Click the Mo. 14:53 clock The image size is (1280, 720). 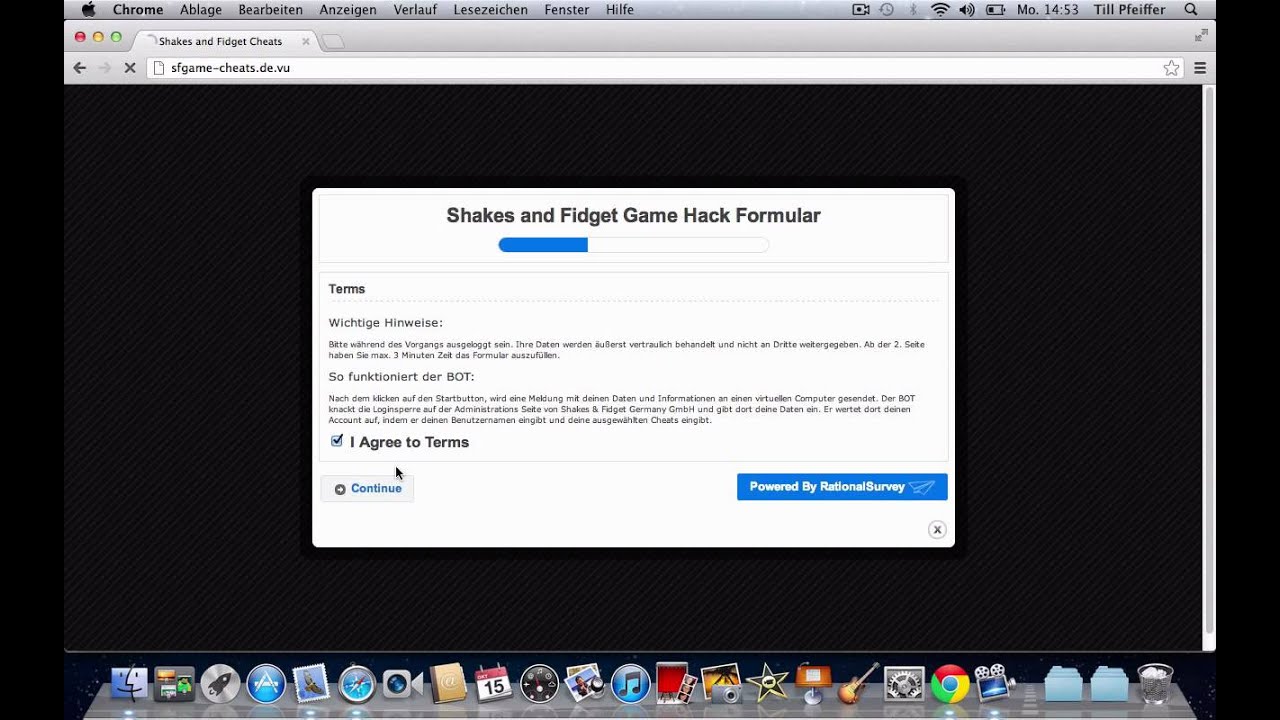point(1047,9)
